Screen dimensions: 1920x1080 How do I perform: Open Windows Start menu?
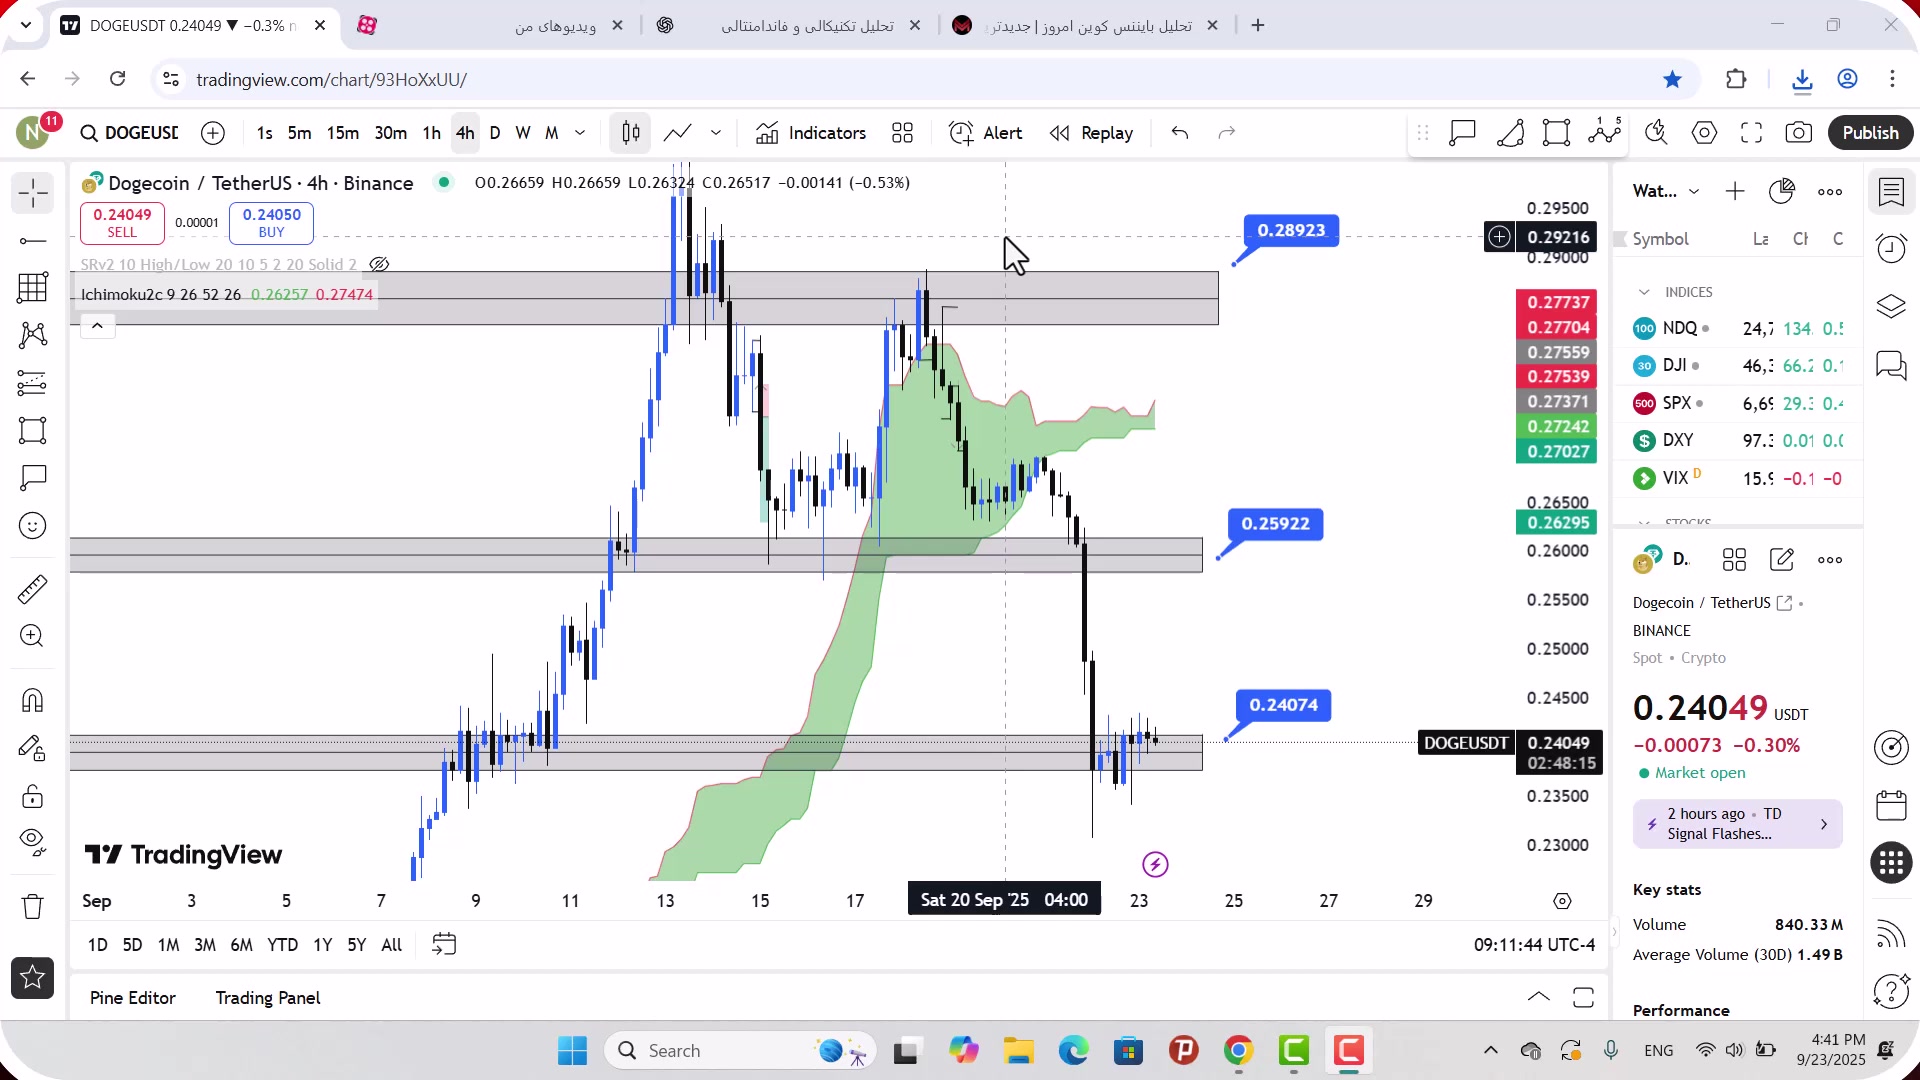tap(573, 1051)
